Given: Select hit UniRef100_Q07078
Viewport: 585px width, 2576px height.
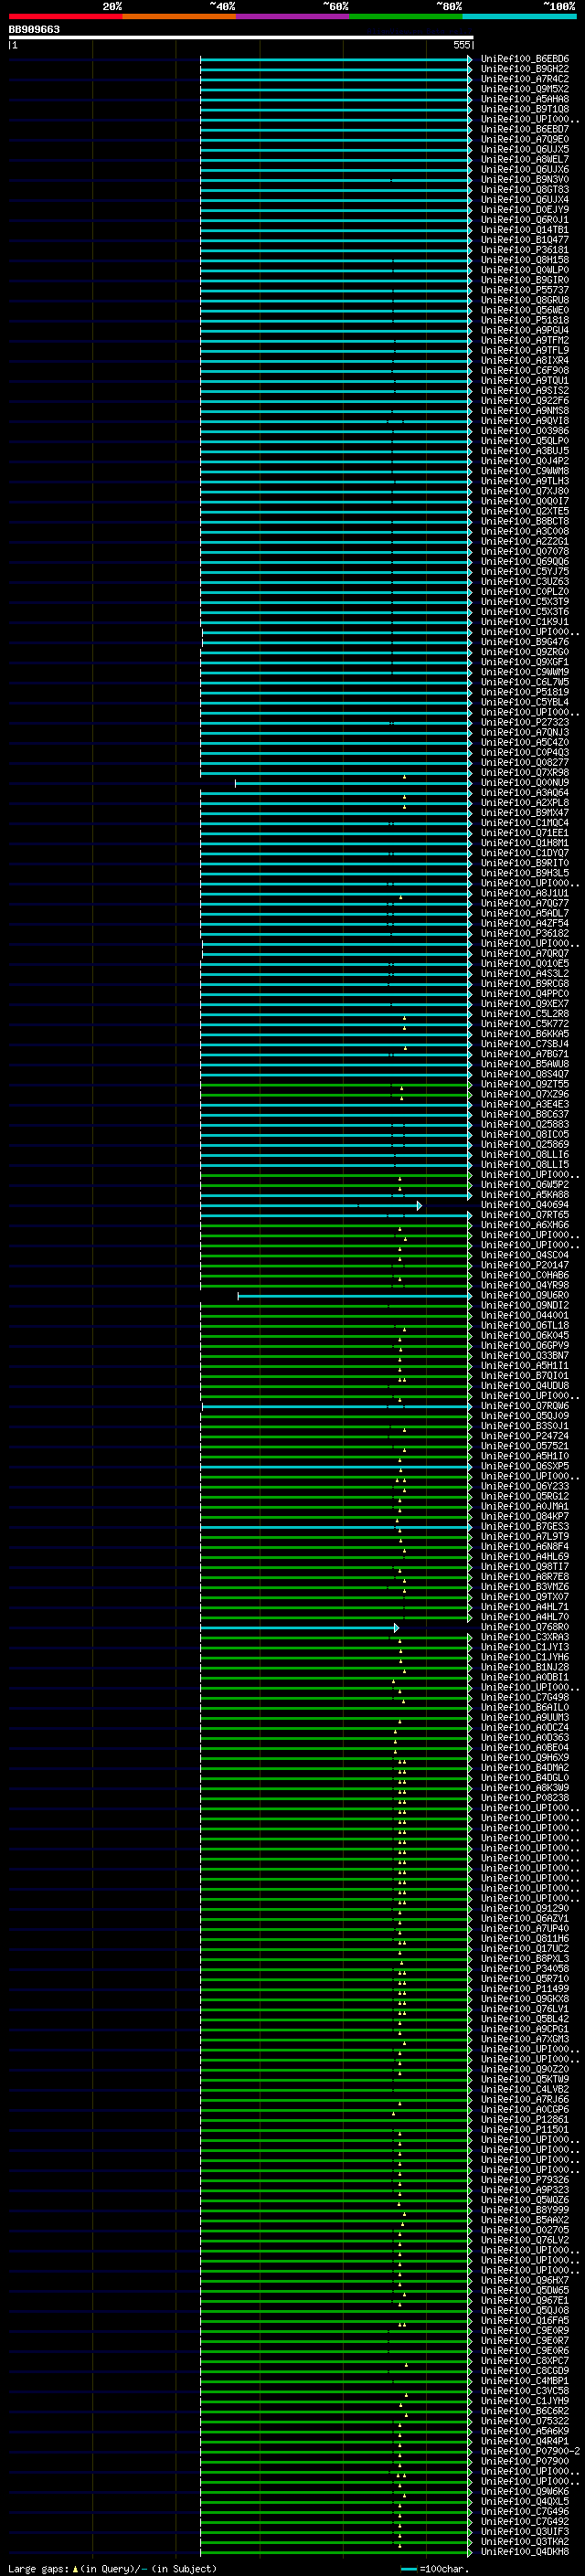Looking at the screenshot, I should [x=525, y=551].
